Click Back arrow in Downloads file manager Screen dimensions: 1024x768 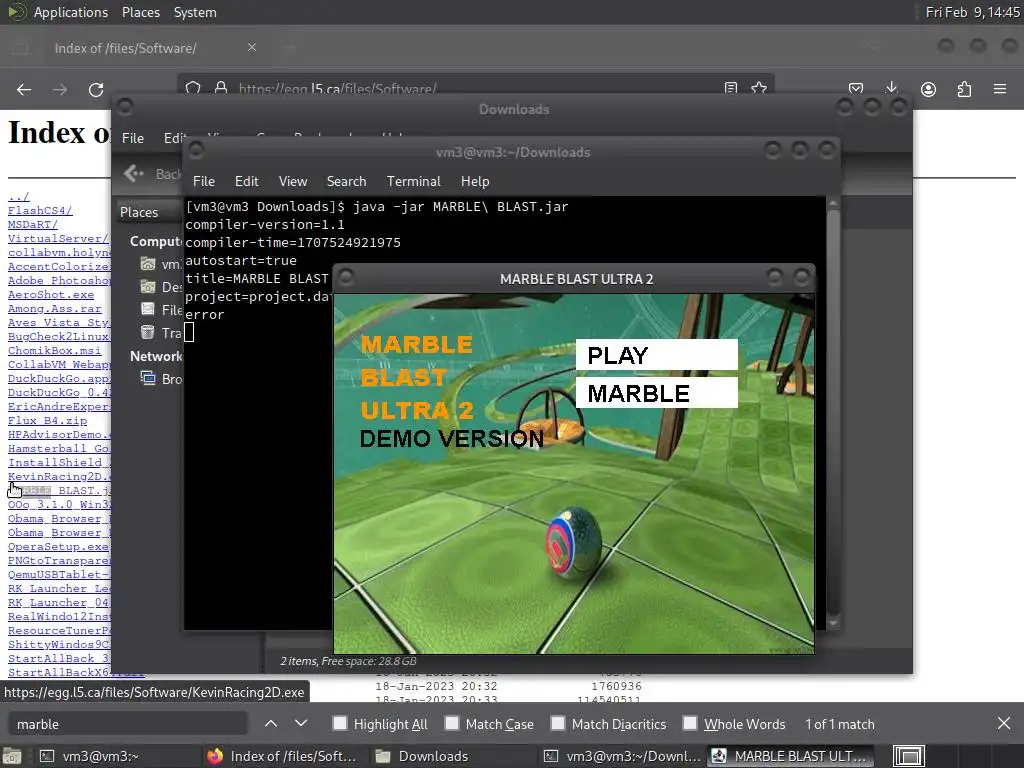[x=134, y=173]
